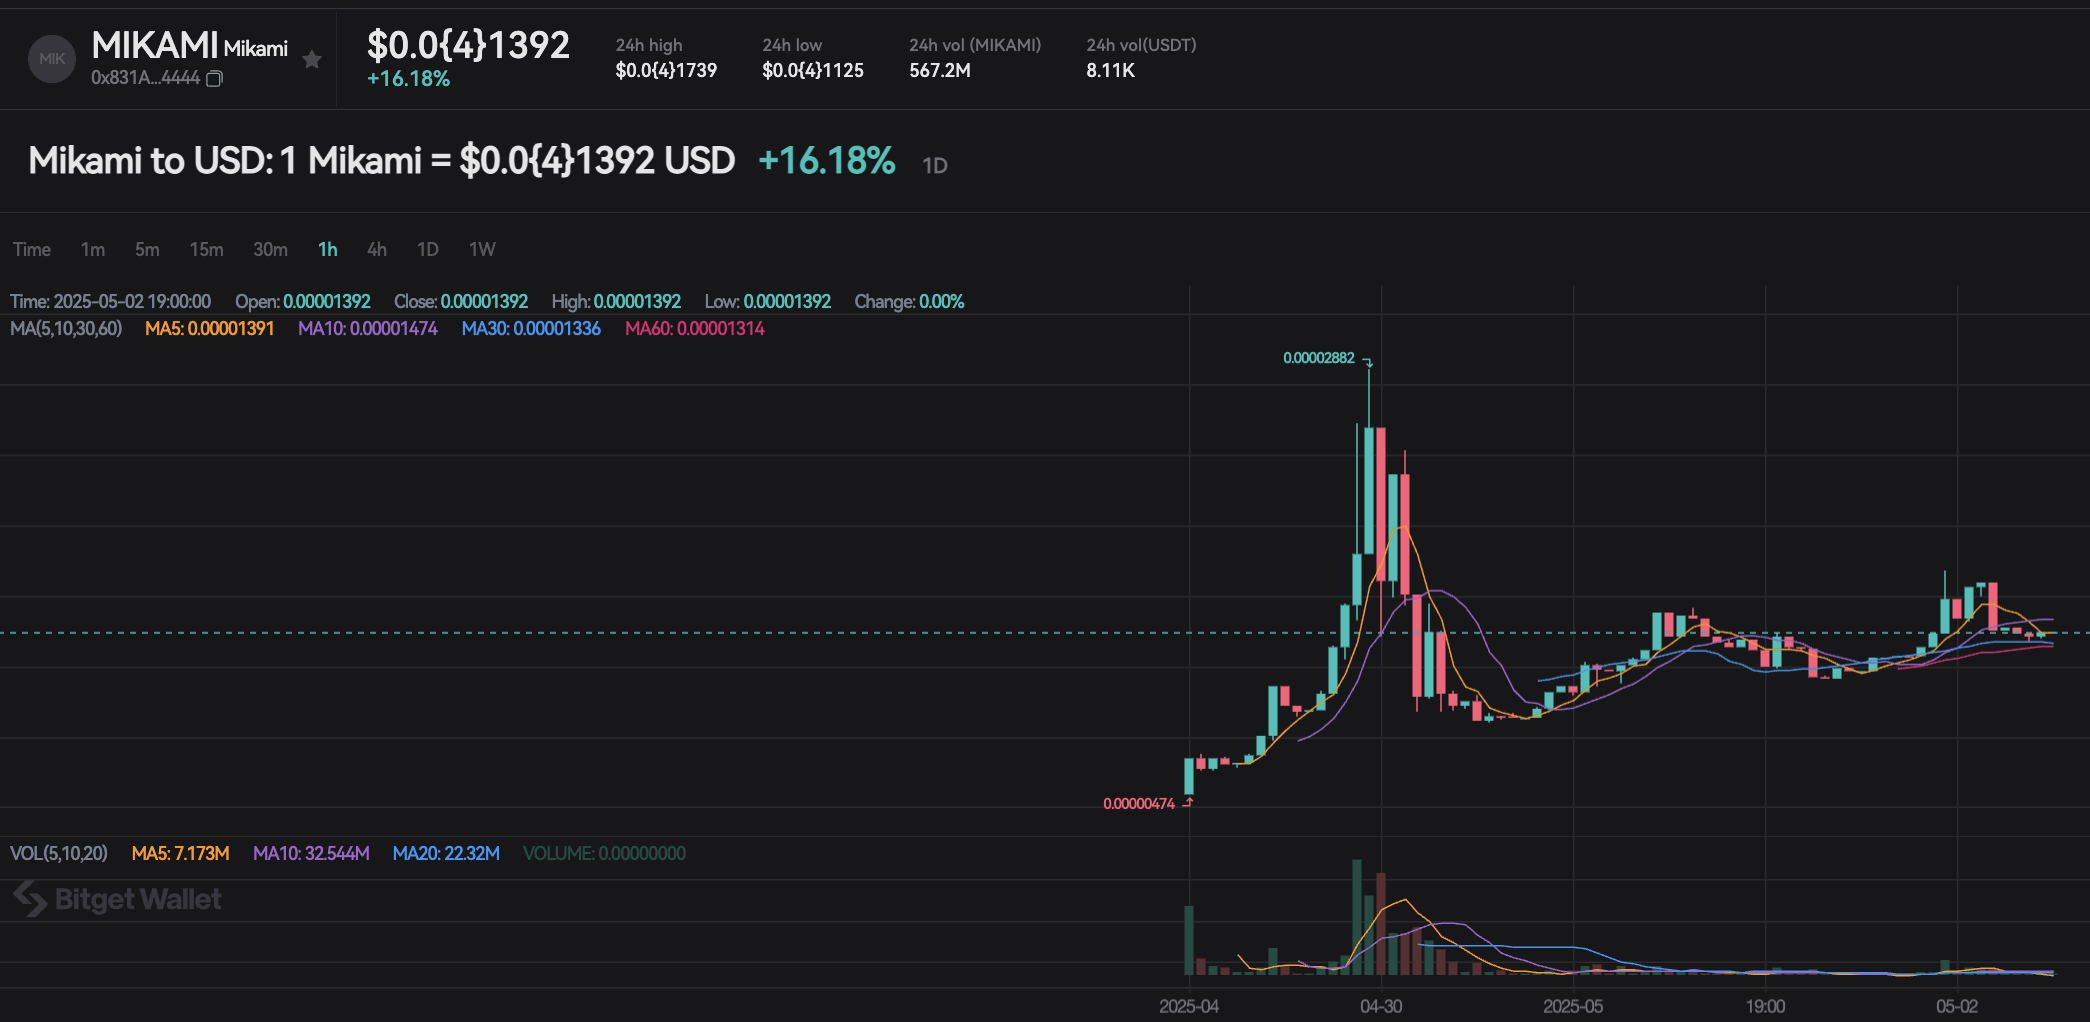Screen dimensions: 2090x1022
Task: Click the Mikami to USD conversion heading
Action: pos(382,161)
